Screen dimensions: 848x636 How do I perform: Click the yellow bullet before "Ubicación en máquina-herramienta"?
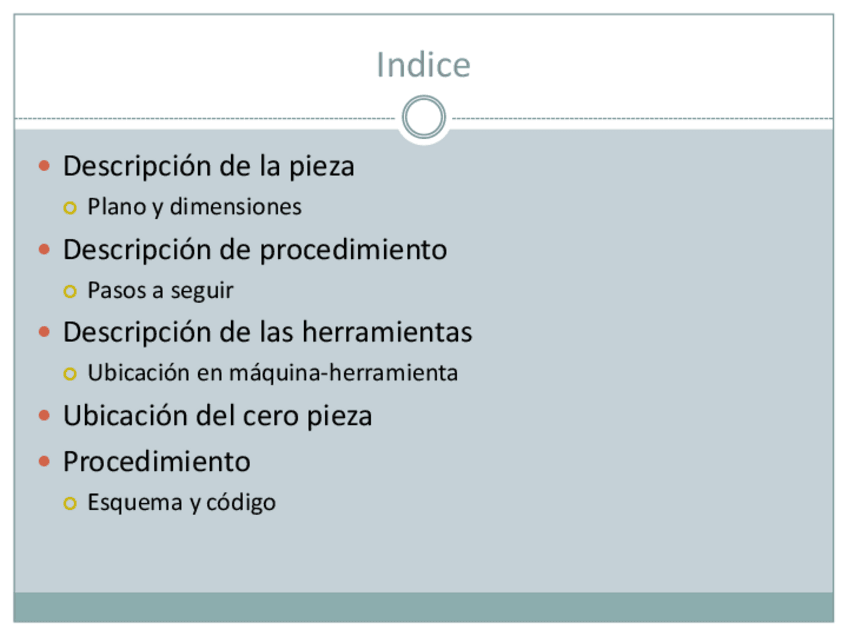click(x=69, y=374)
